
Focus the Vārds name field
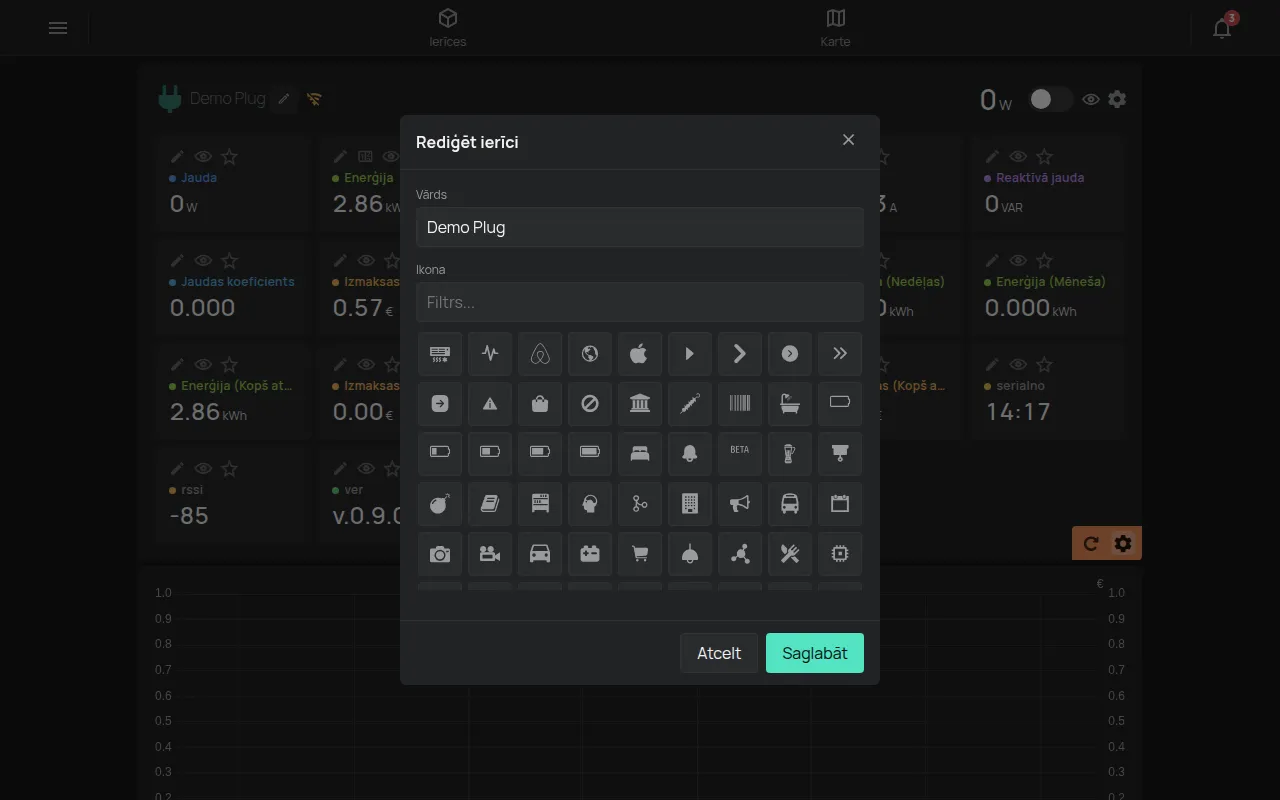[640, 227]
